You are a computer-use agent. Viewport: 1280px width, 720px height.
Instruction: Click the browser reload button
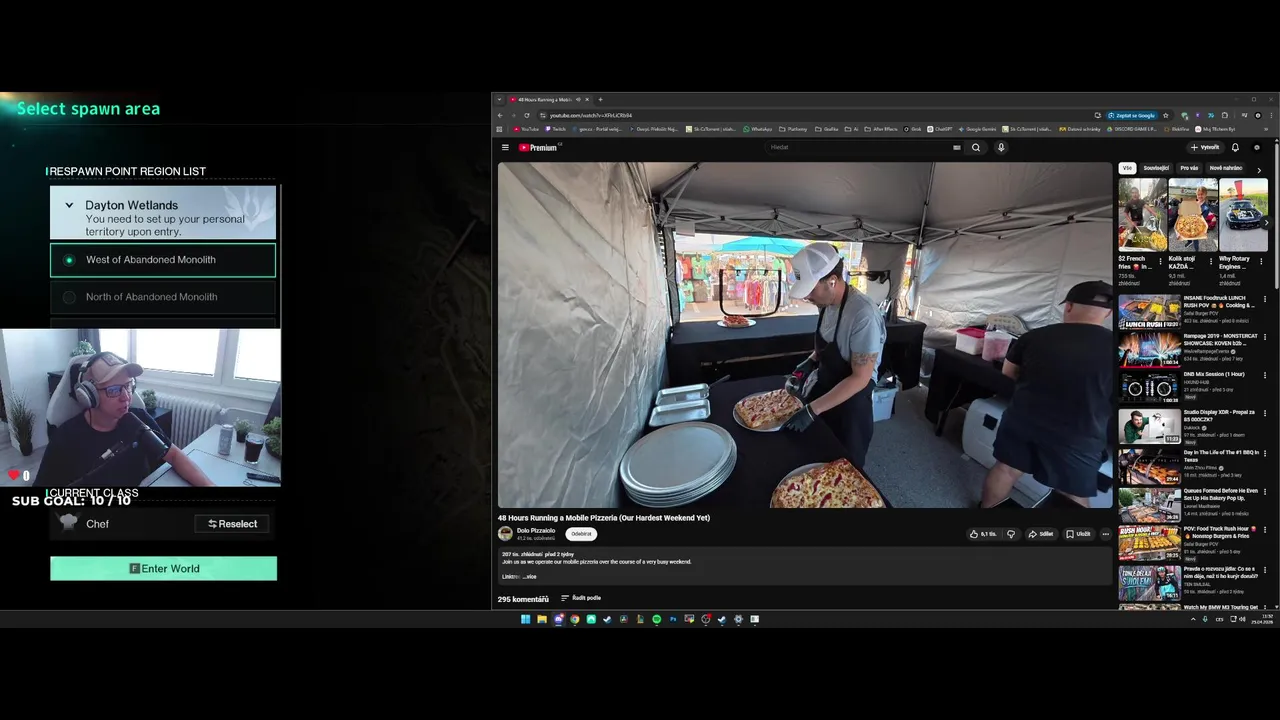(x=527, y=115)
